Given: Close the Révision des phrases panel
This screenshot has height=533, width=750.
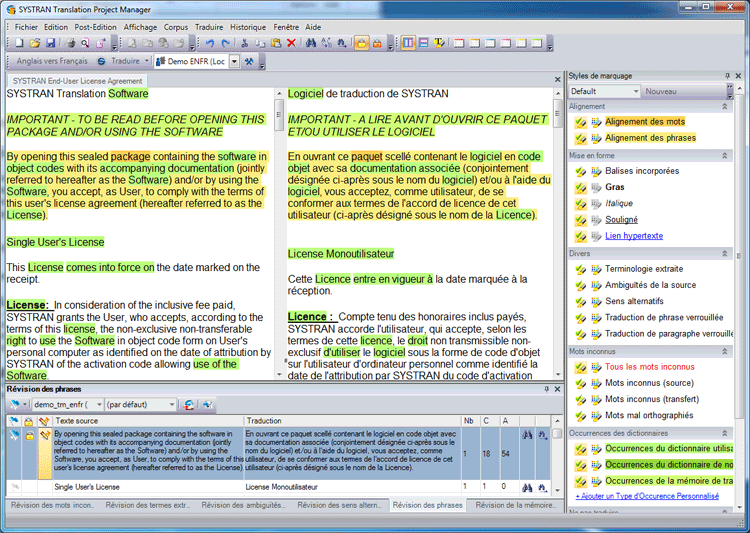Looking at the screenshot, I should [x=557, y=389].
